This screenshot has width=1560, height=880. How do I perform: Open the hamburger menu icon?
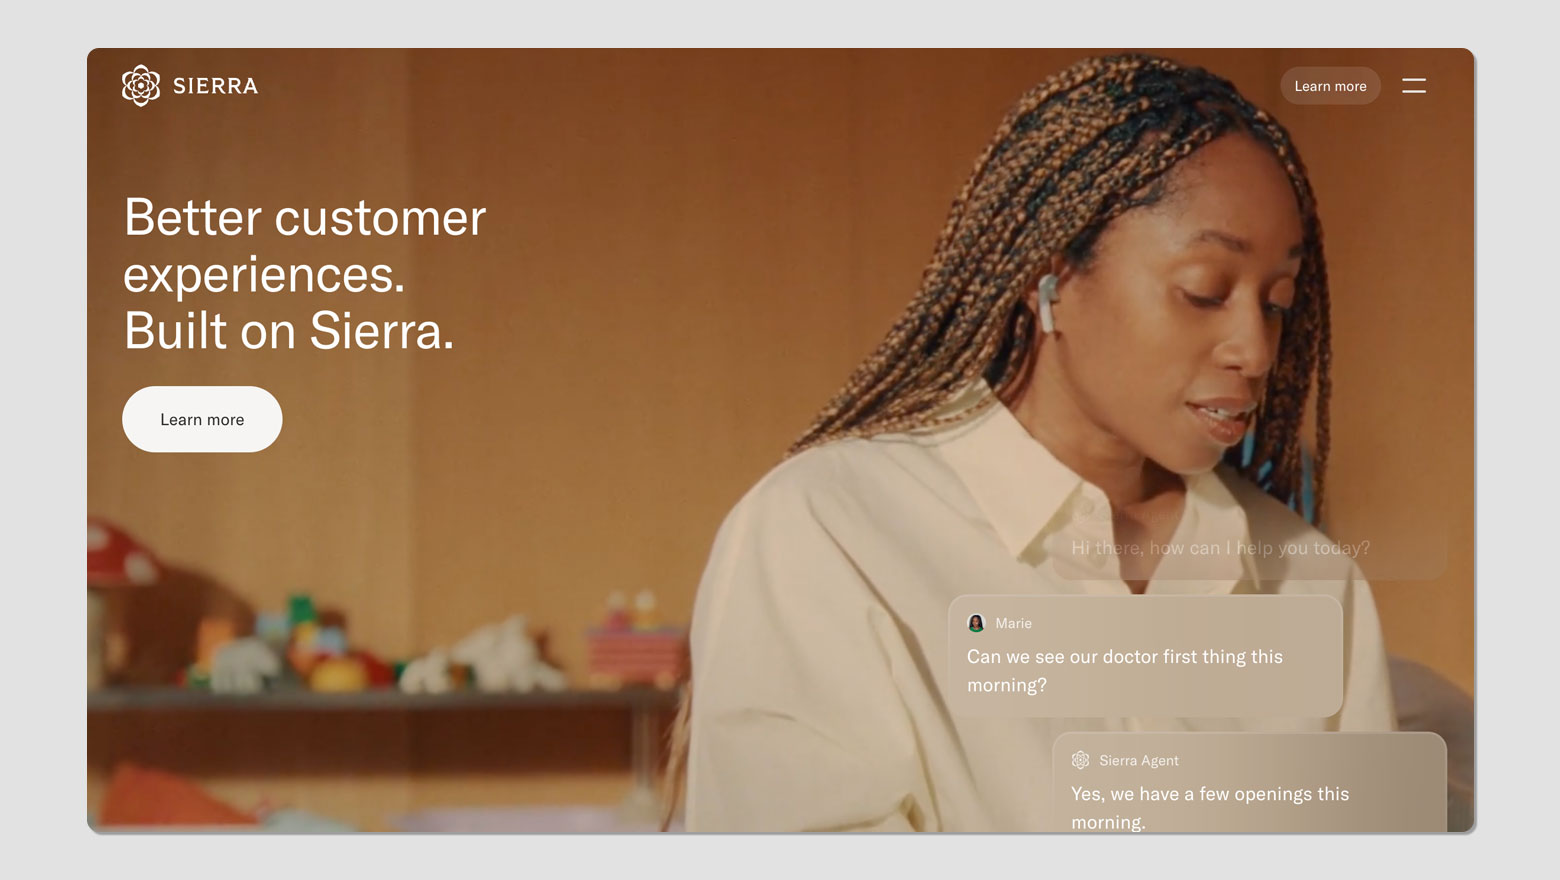(1413, 86)
